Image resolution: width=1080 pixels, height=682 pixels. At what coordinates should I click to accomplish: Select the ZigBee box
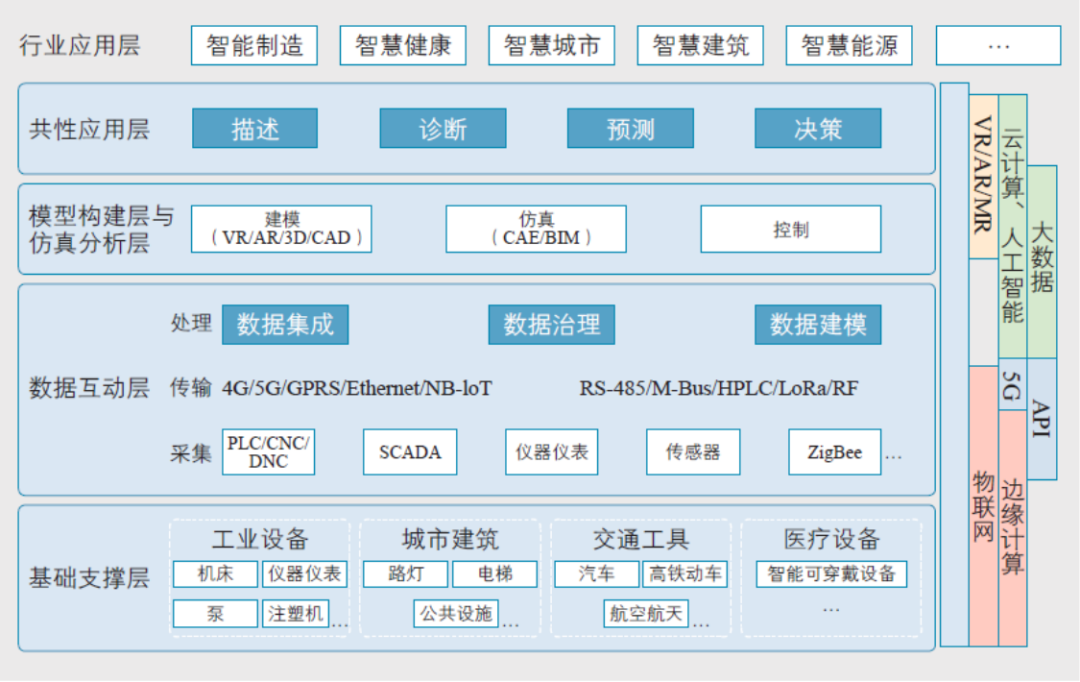click(x=834, y=452)
